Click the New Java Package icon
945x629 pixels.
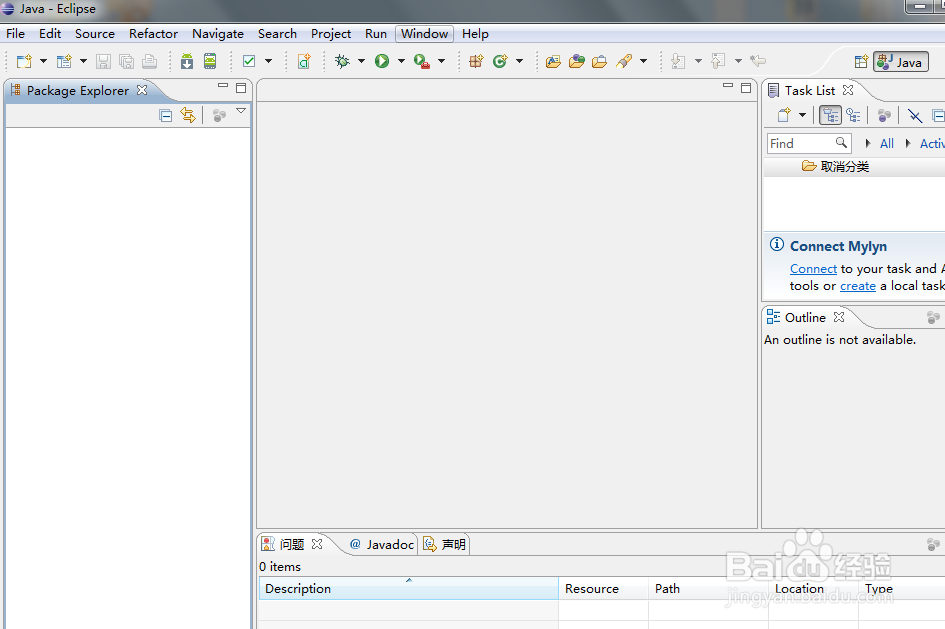pyautogui.click(x=476, y=61)
